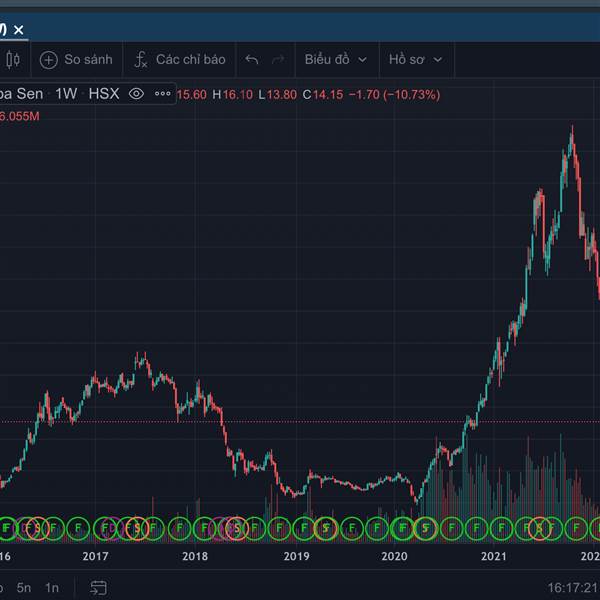The height and width of the screenshot is (600, 600).
Task: Click the change value −1.70 (−10.73%)
Action: click(x=395, y=95)
